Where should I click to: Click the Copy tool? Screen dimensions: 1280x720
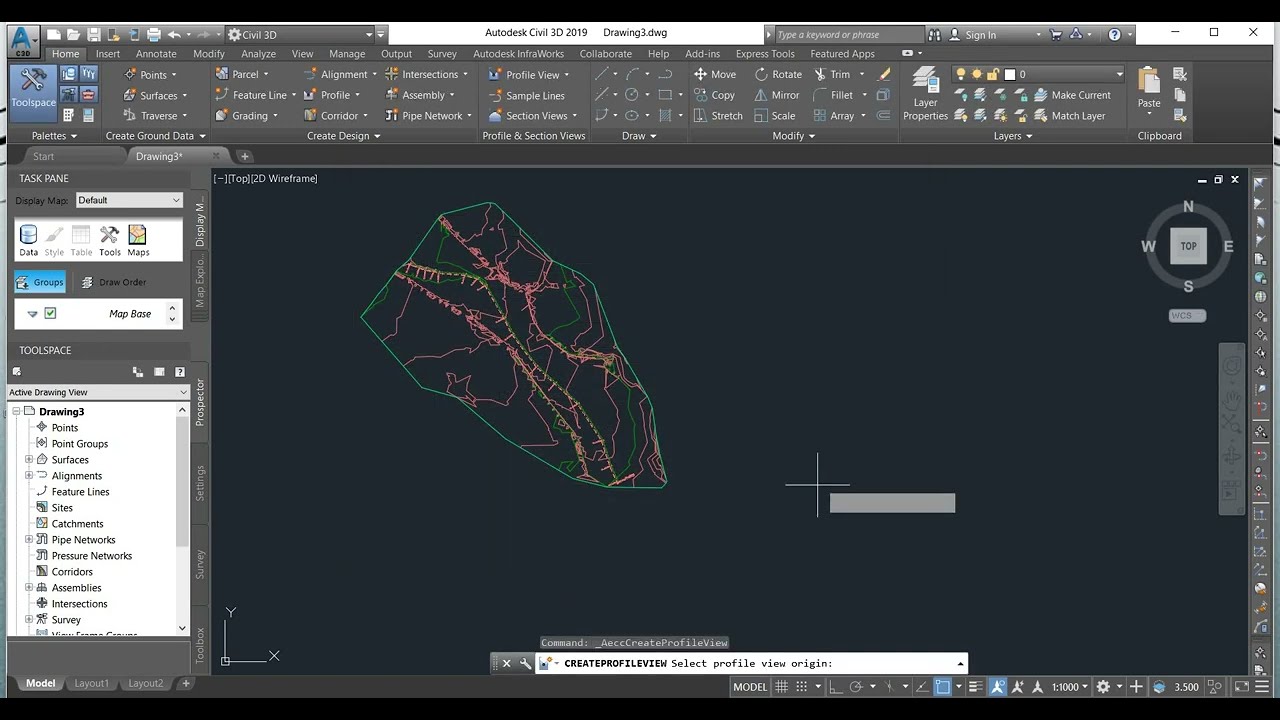pos(714,95)
